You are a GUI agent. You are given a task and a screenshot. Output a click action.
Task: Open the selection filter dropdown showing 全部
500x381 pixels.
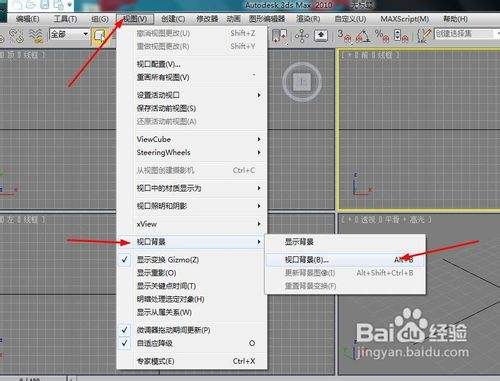[x=69, y=34]
